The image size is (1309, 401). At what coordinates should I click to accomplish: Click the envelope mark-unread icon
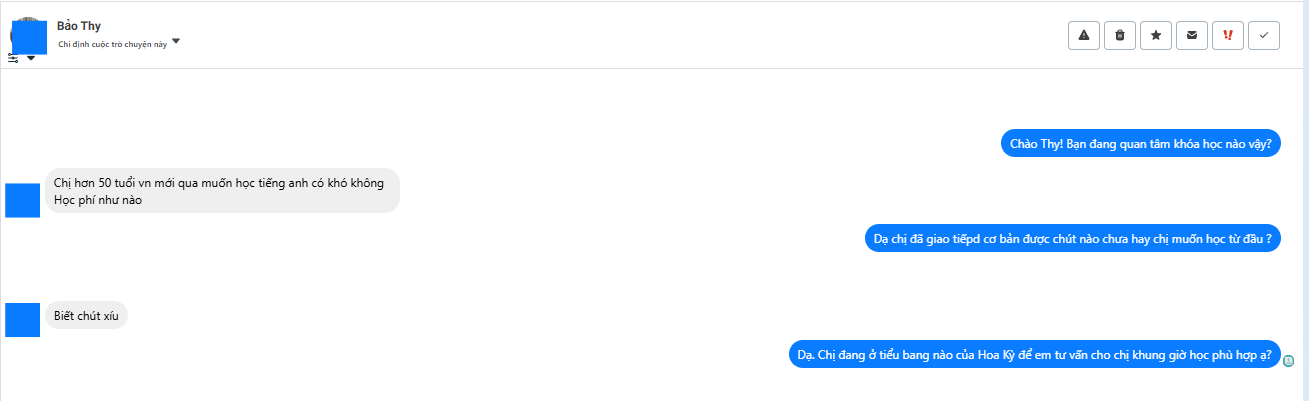pos(1191,35)
